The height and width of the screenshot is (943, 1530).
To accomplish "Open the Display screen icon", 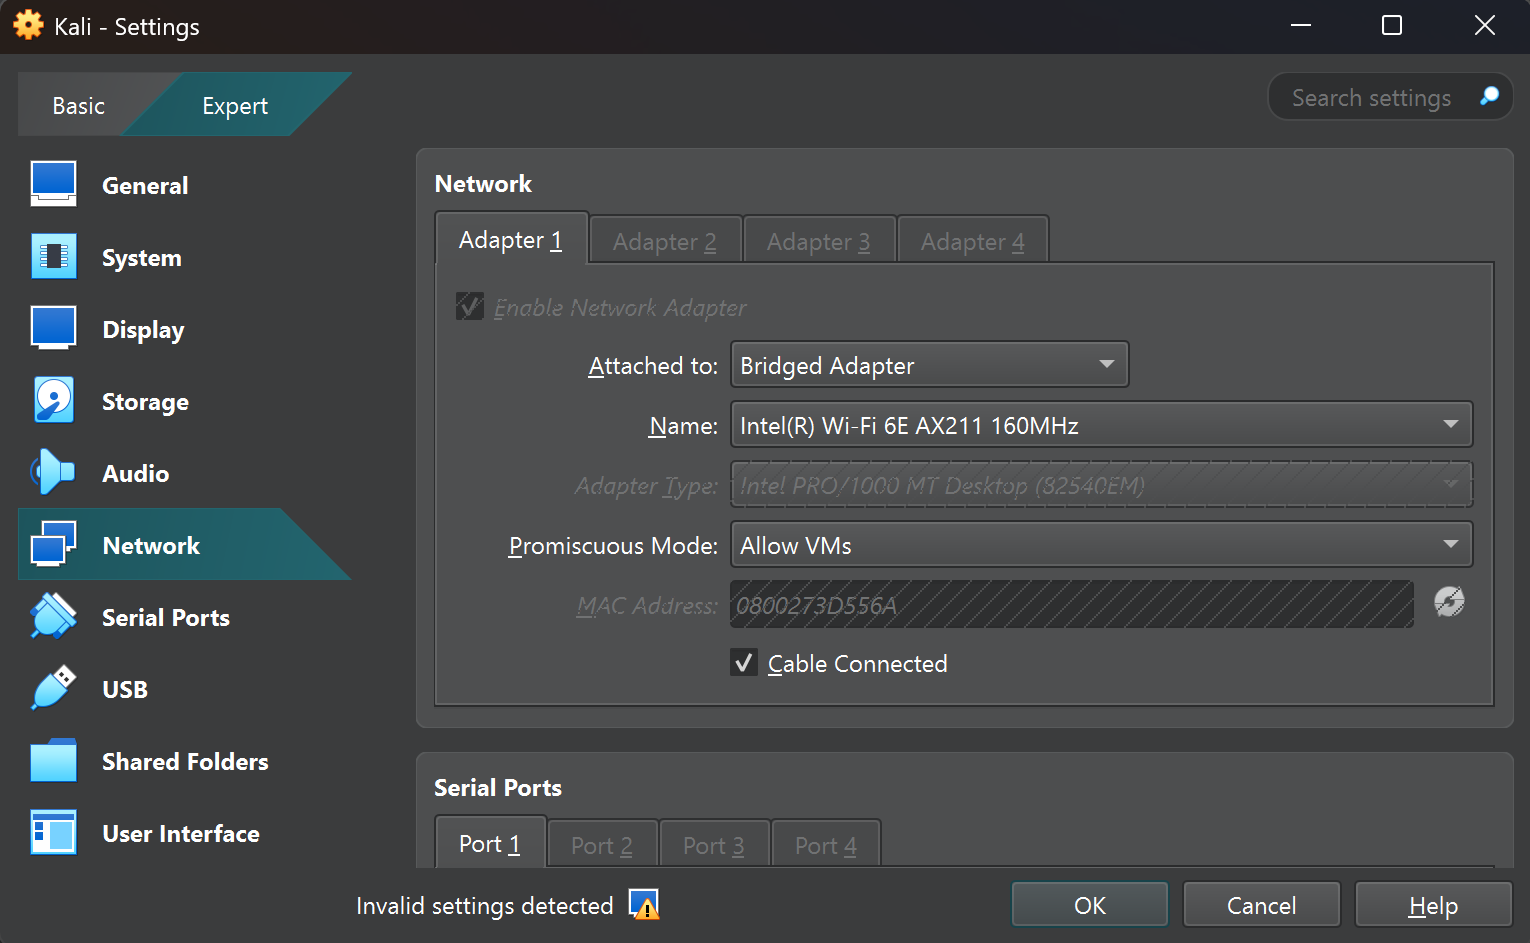I will click(53, 329).
